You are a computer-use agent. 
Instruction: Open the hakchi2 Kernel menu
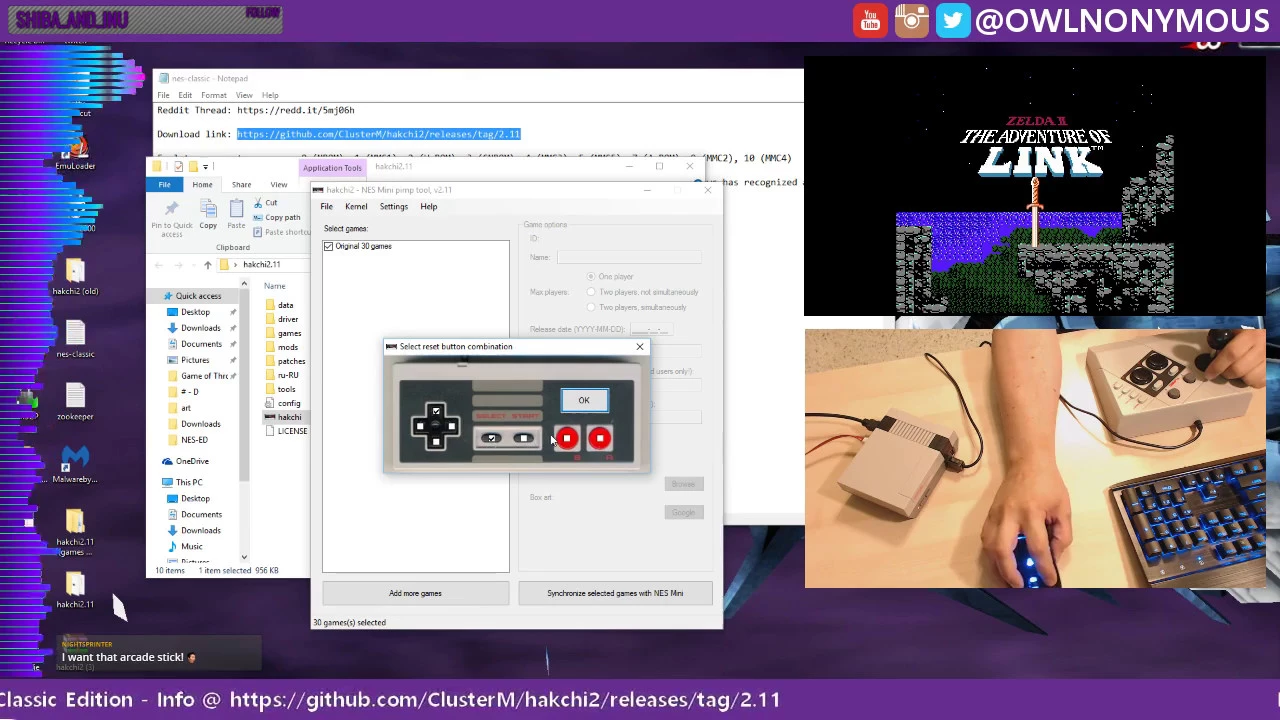click(x=356, y=206)
